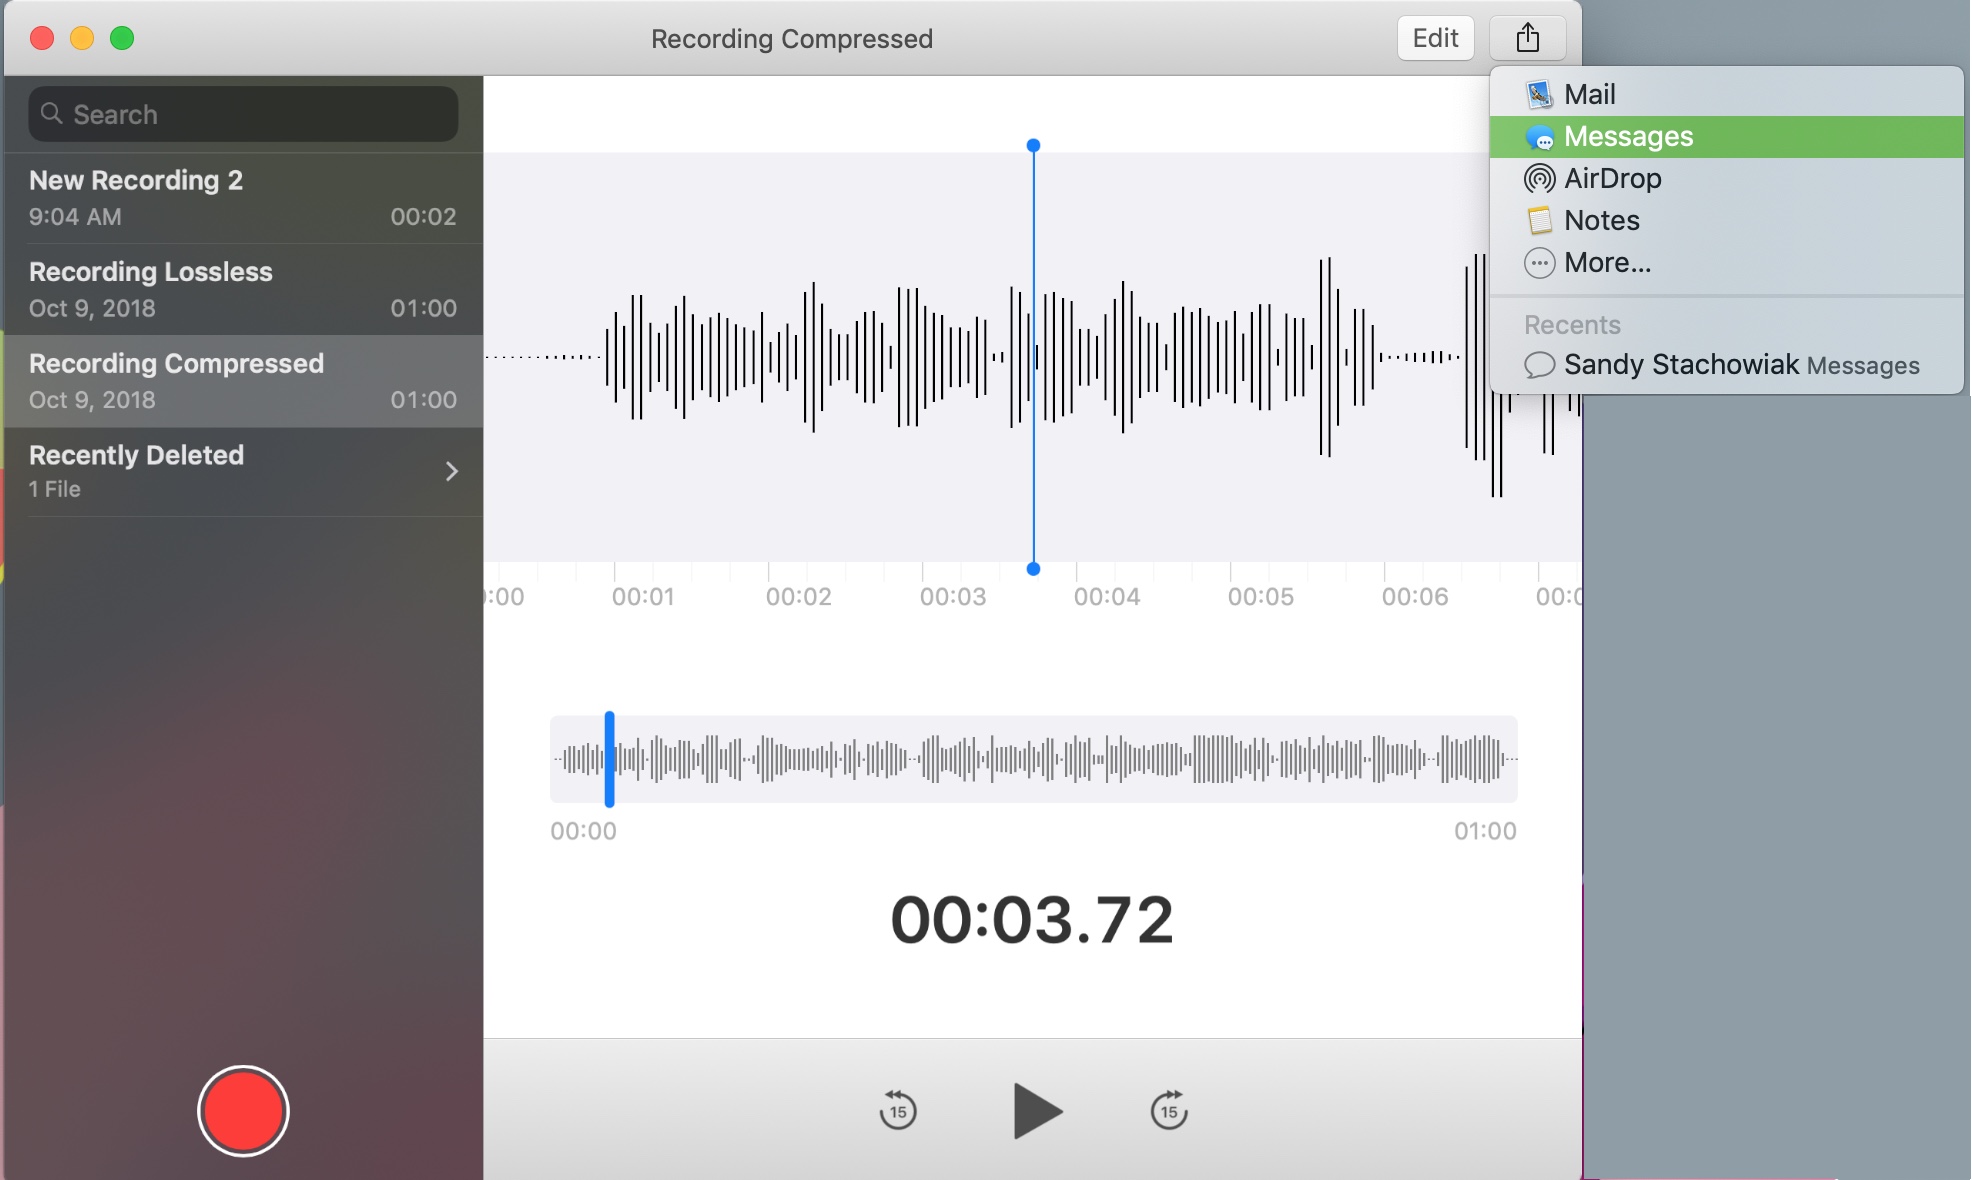Click the '1 File' label

click(55, 489)
